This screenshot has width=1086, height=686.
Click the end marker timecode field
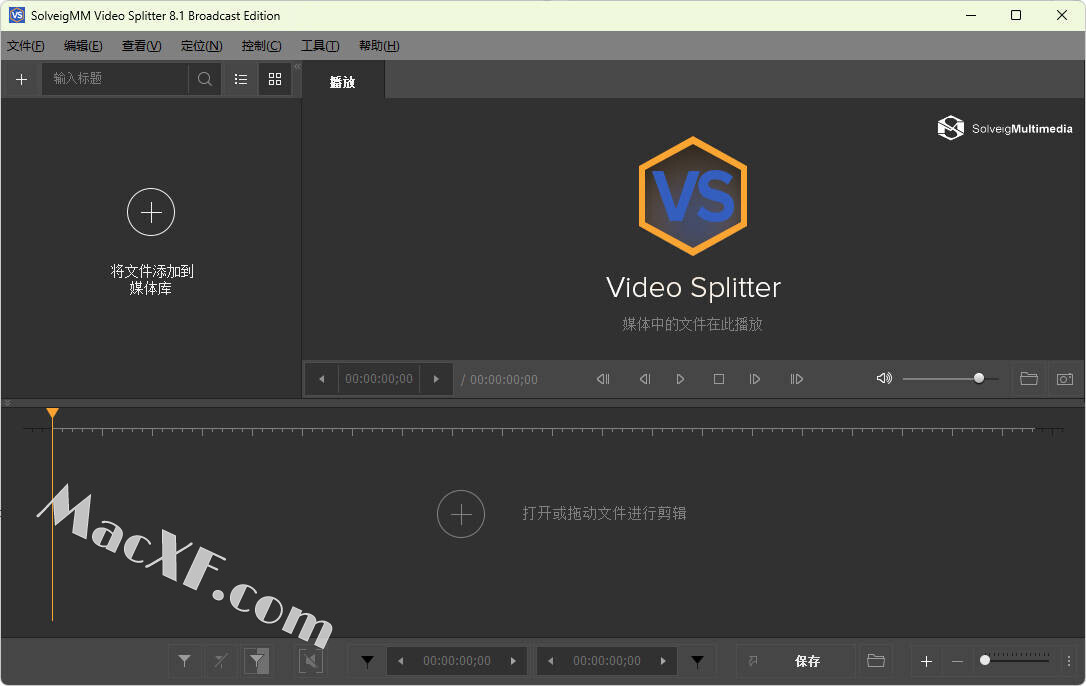click(607, 661)
